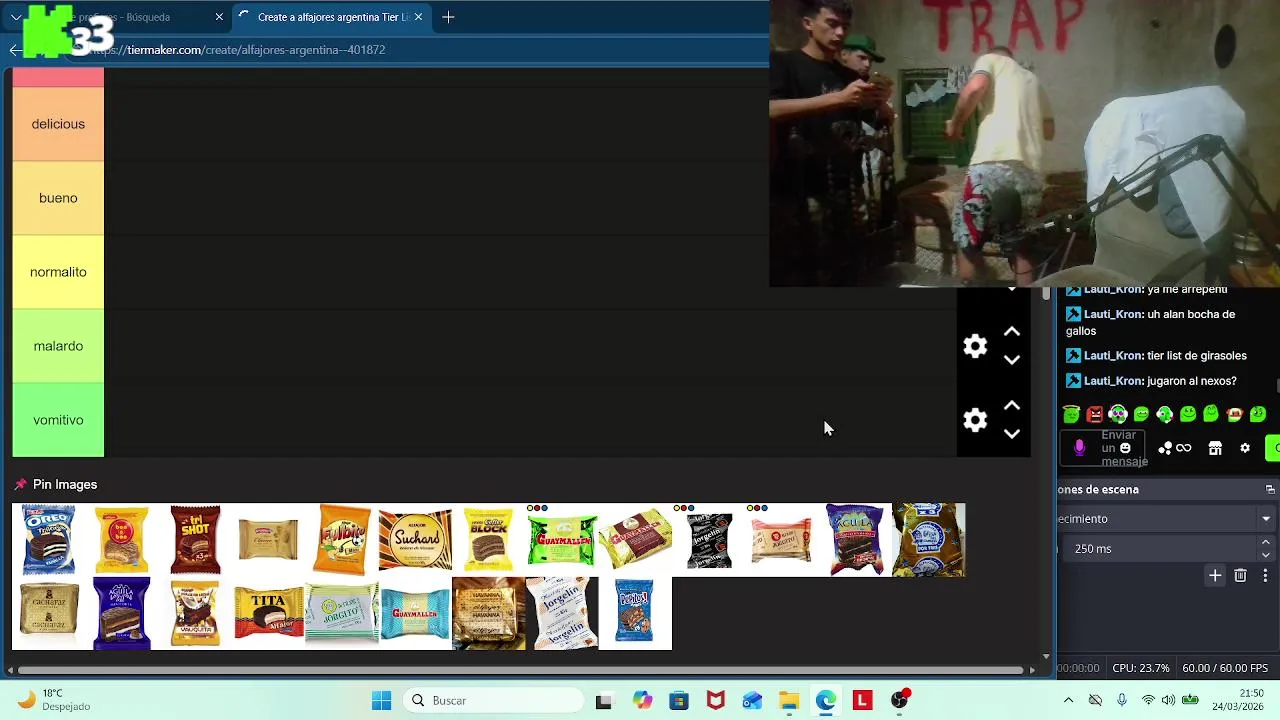Screen dimensions: 1280x720
Task: Click Lauti_Kron username on girasoles message
Action: 1113,356
